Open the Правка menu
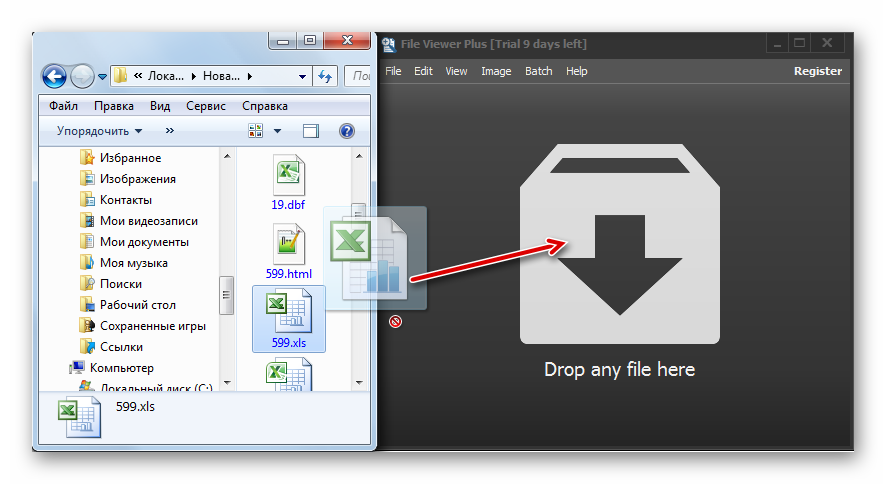This screenshot has width=886, height=484. pyautogui.click(x=114, y=106)
